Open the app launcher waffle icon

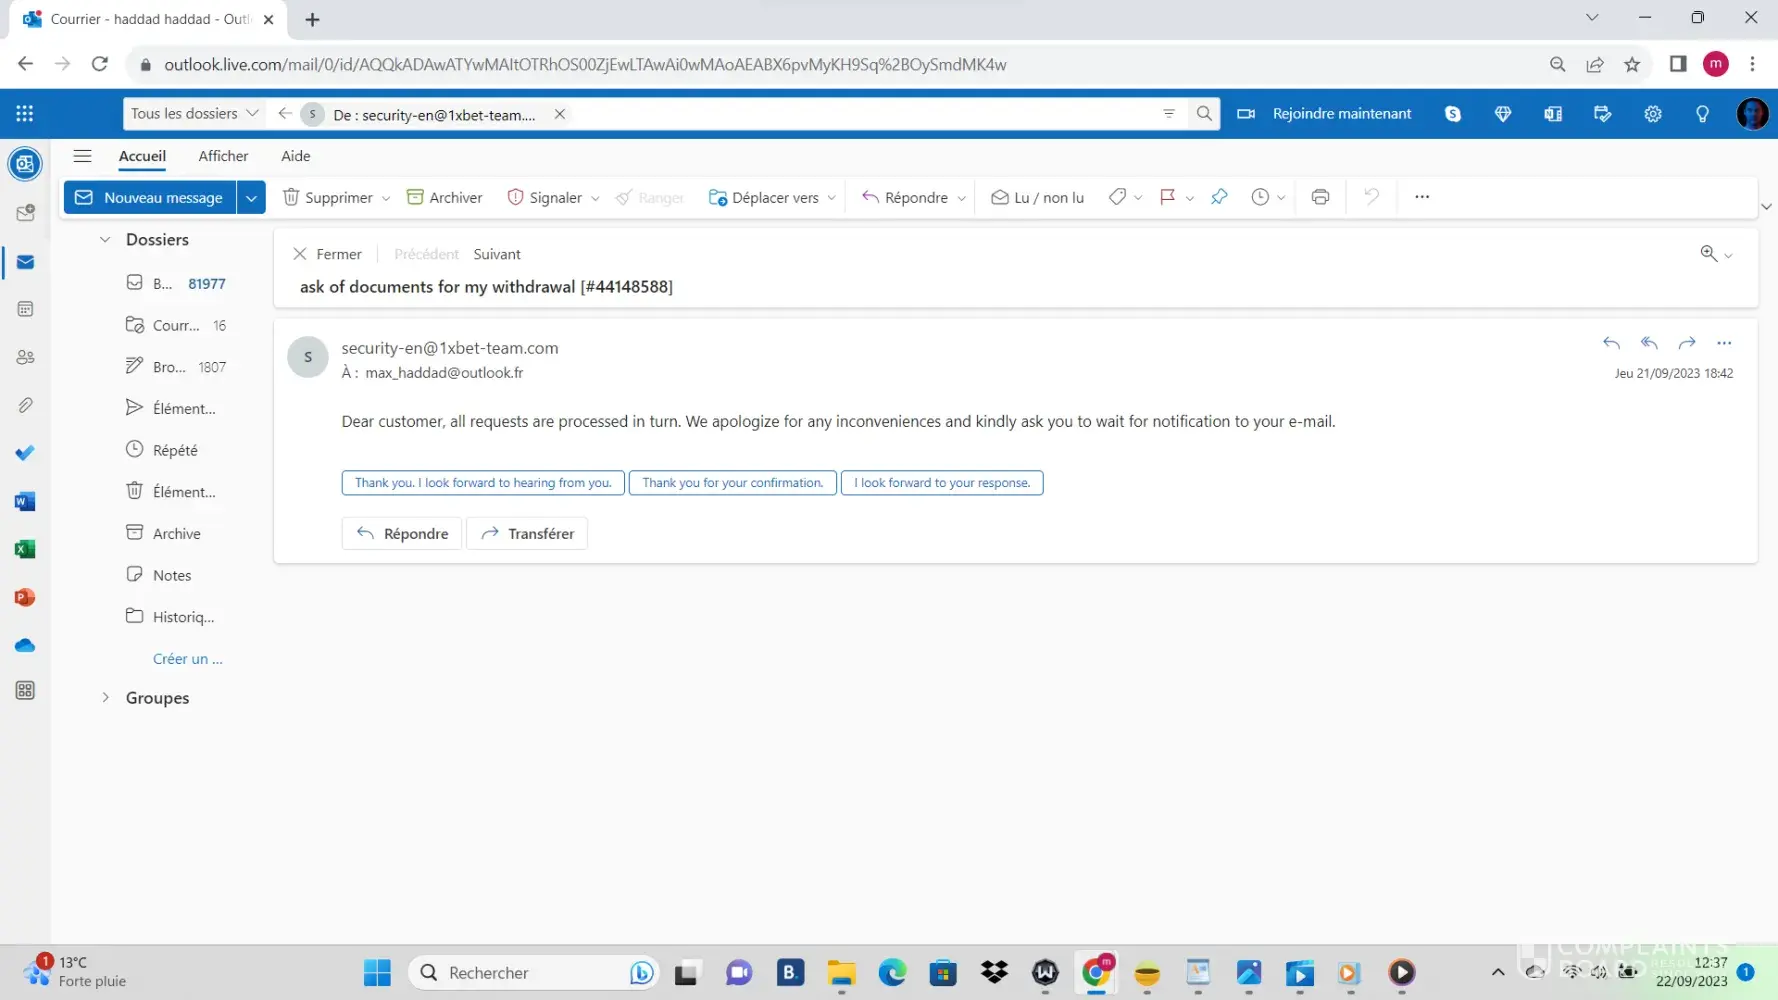[x=25, y=114]
